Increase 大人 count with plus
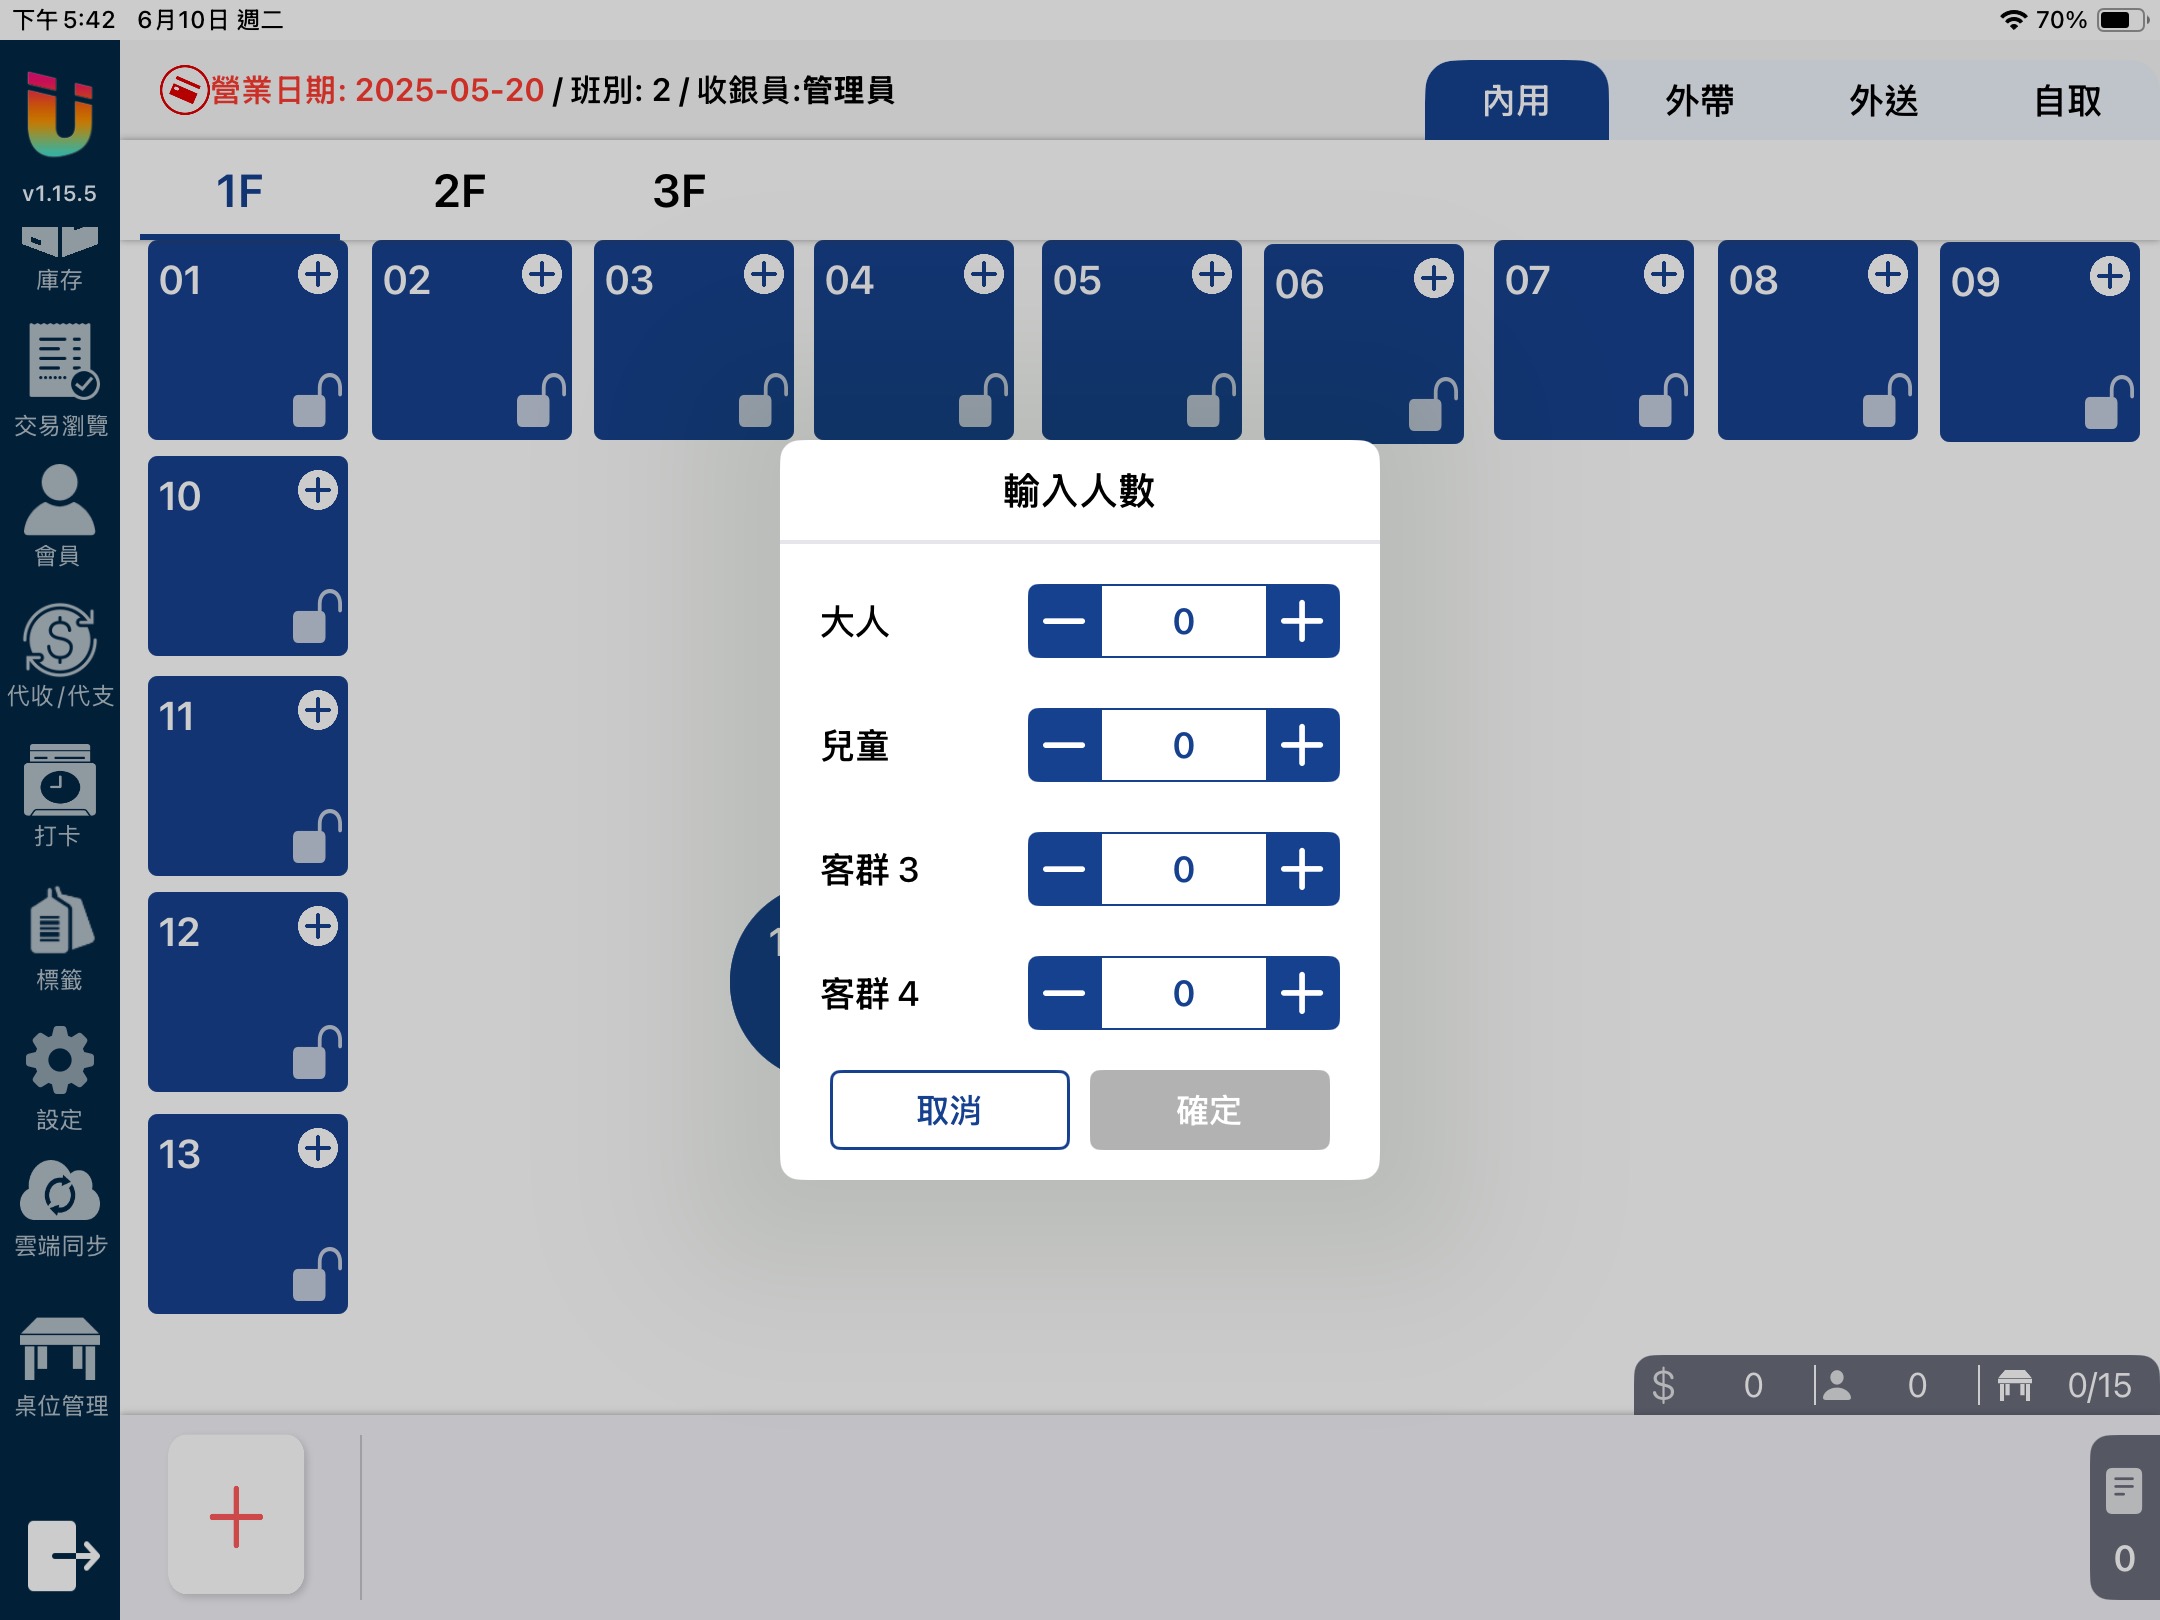This screenshot has width=2160, height=1620. pos(1302,621)
